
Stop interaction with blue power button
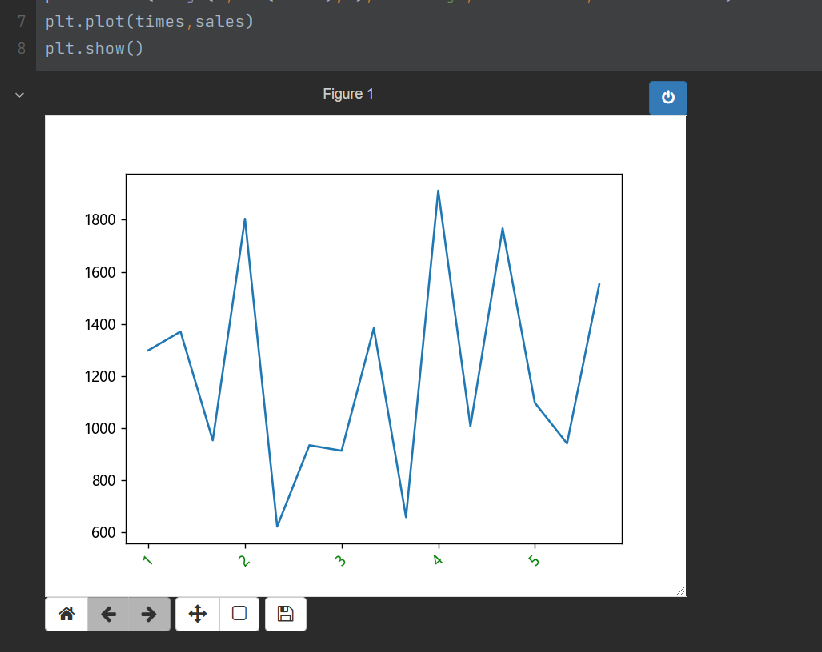click(x=668, y=97)
